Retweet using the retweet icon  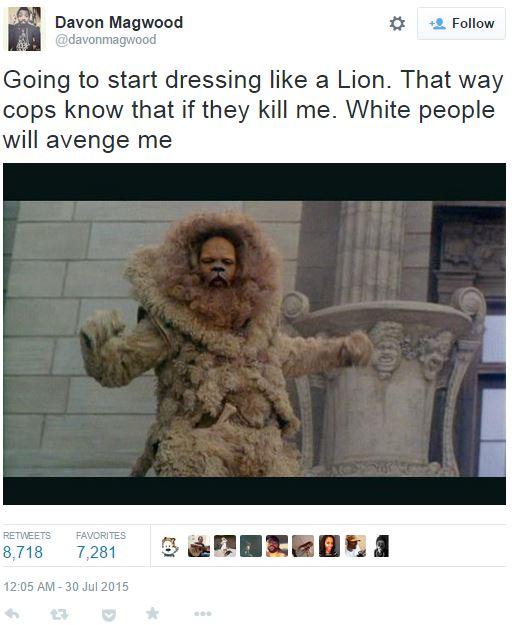[x=59, y=614]
